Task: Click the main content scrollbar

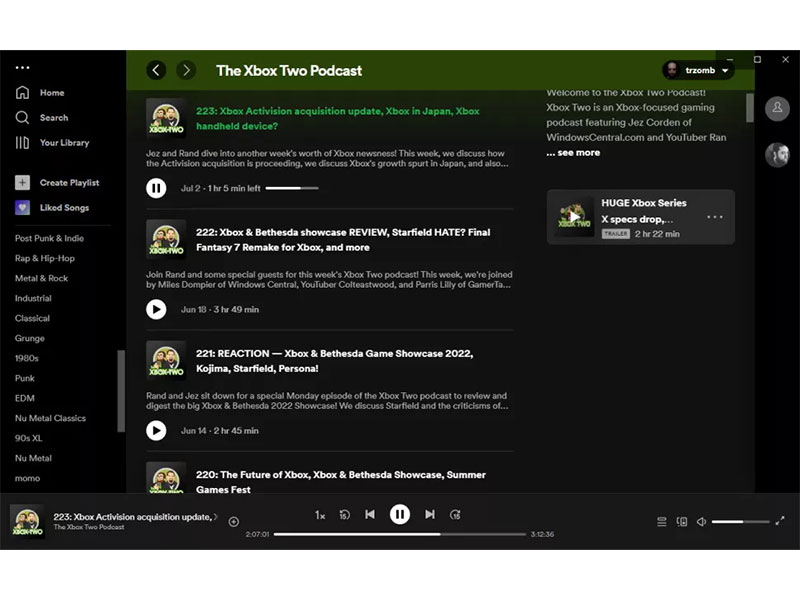Action: (x=749, y=108)
